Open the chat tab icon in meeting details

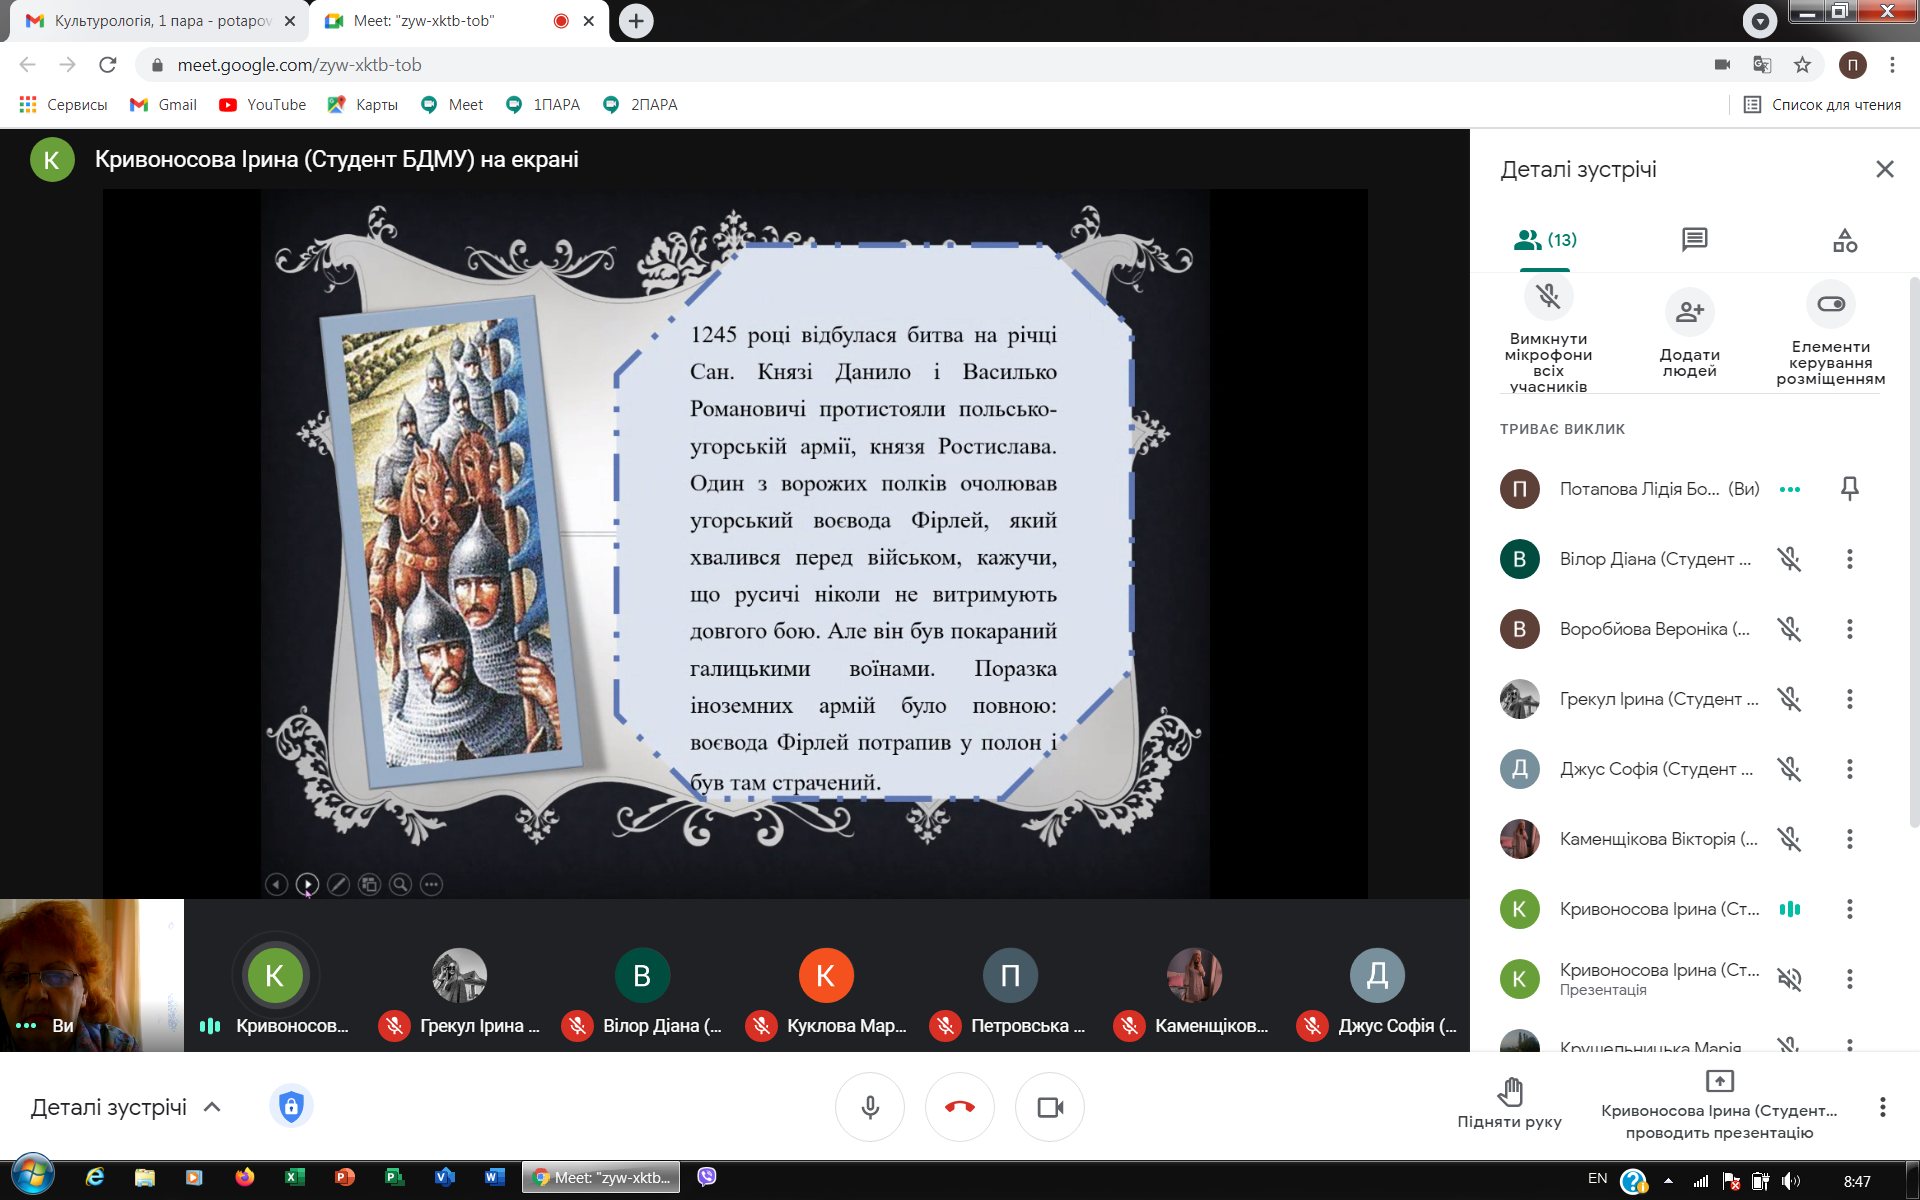1694,240
